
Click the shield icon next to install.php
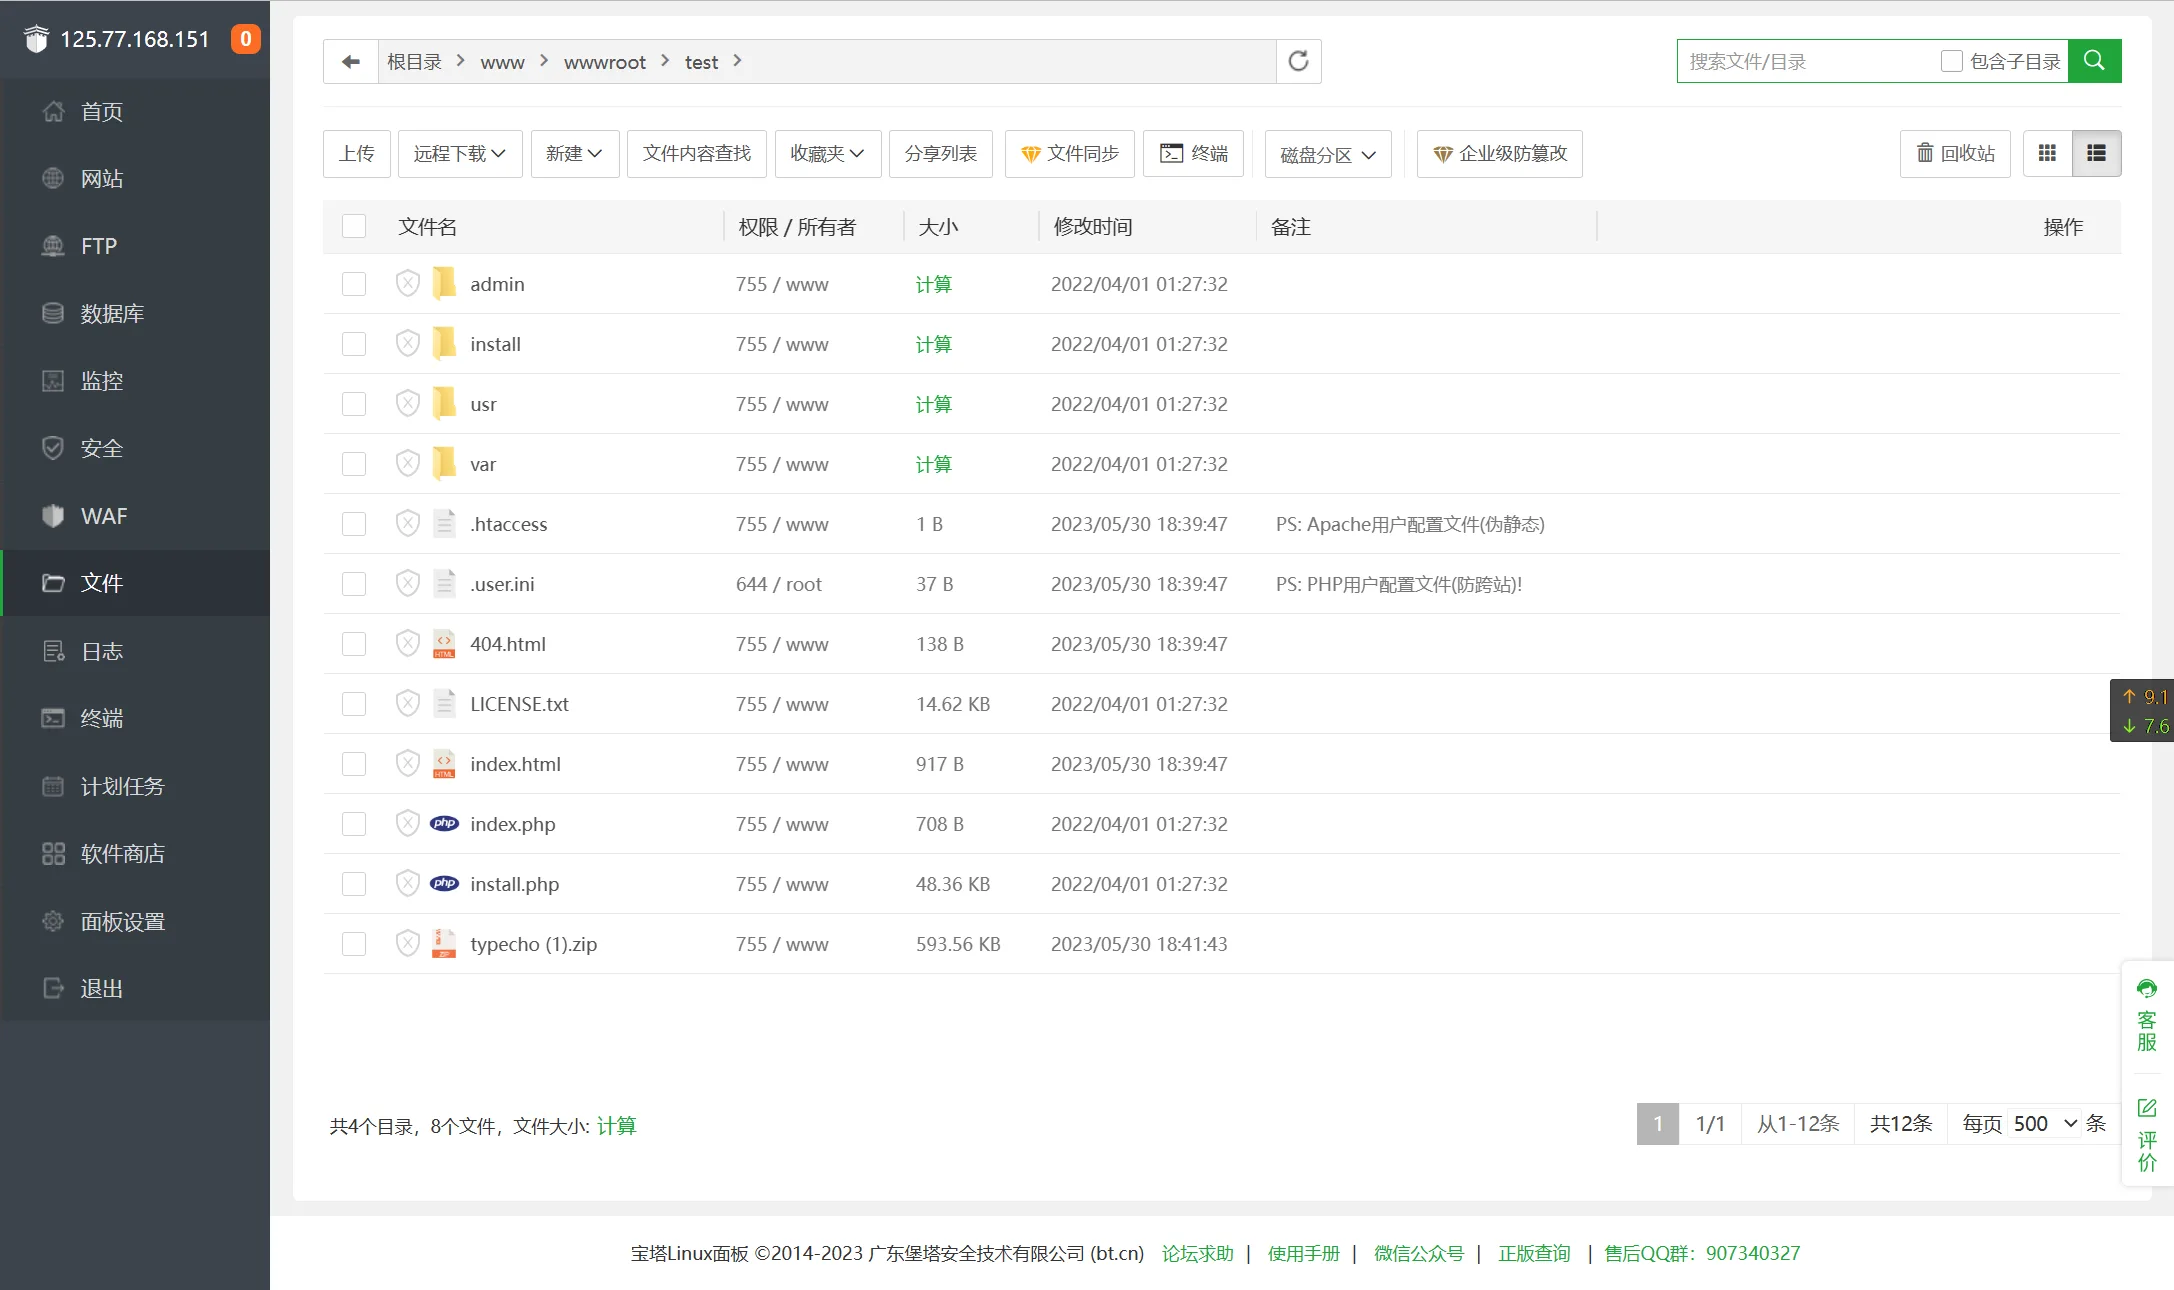click(x=407, y=884)
